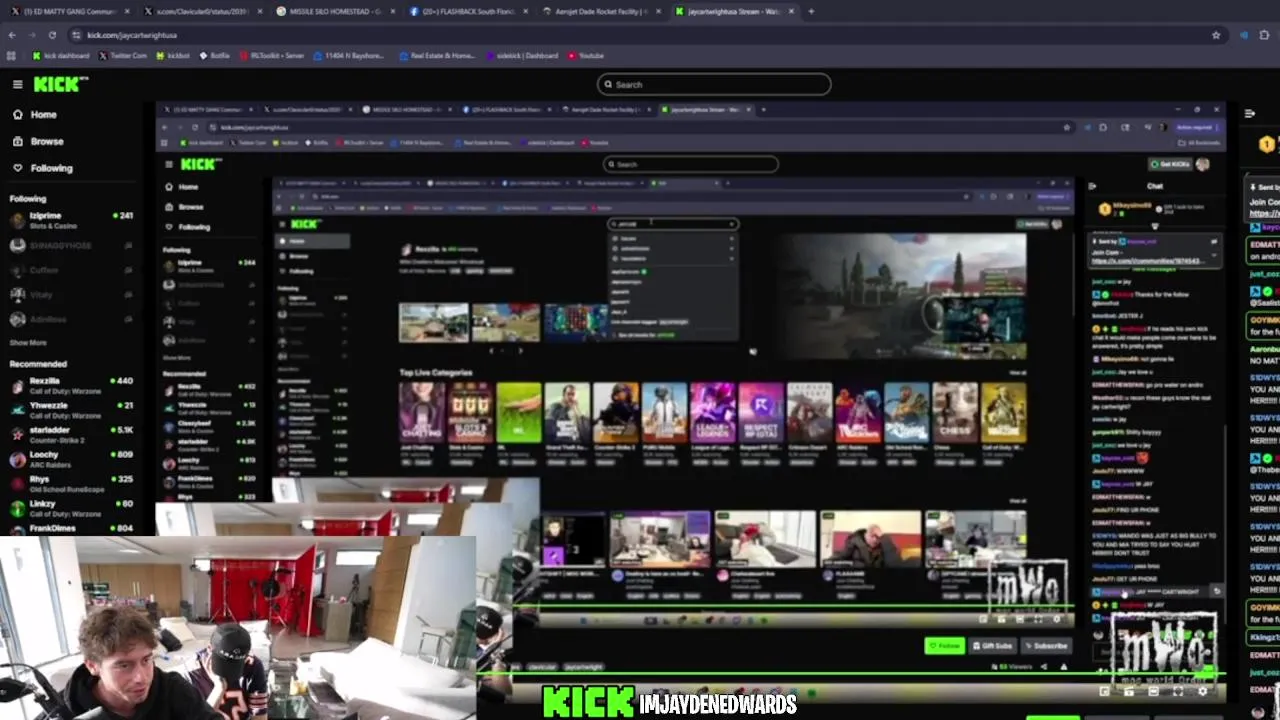The image size is (1280, 720).
Task: Close the Aerojet Dade Rocket Facility tab
Action: tap(657, 11)
